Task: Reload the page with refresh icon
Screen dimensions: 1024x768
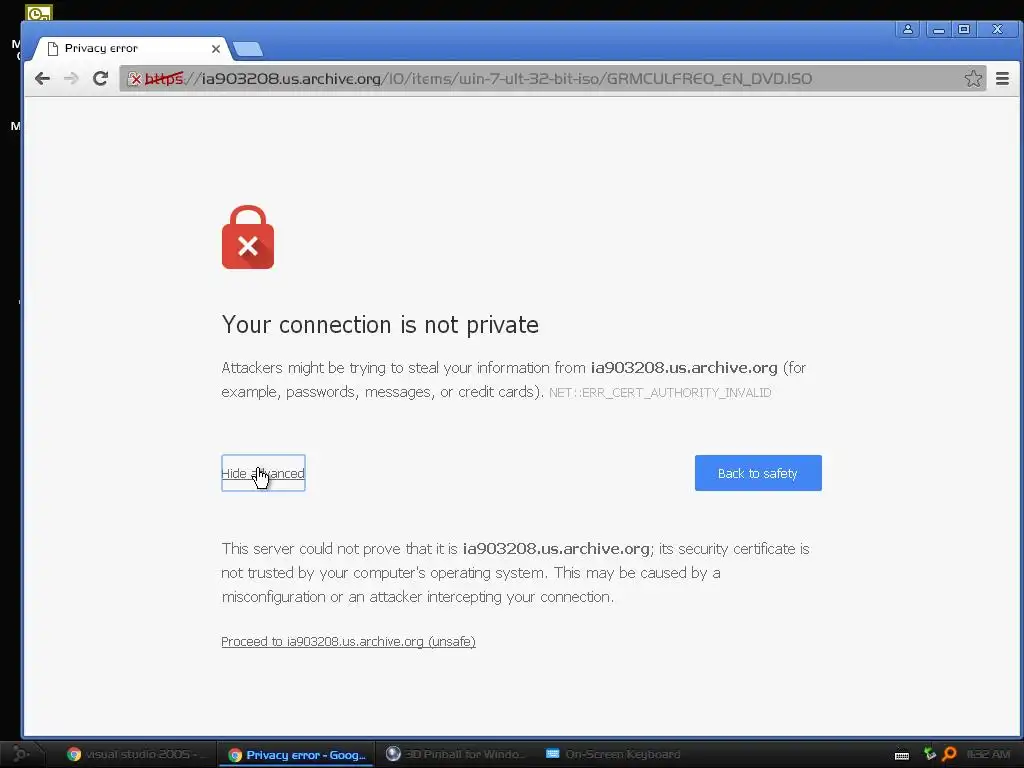Action: [x=101, y=79]
